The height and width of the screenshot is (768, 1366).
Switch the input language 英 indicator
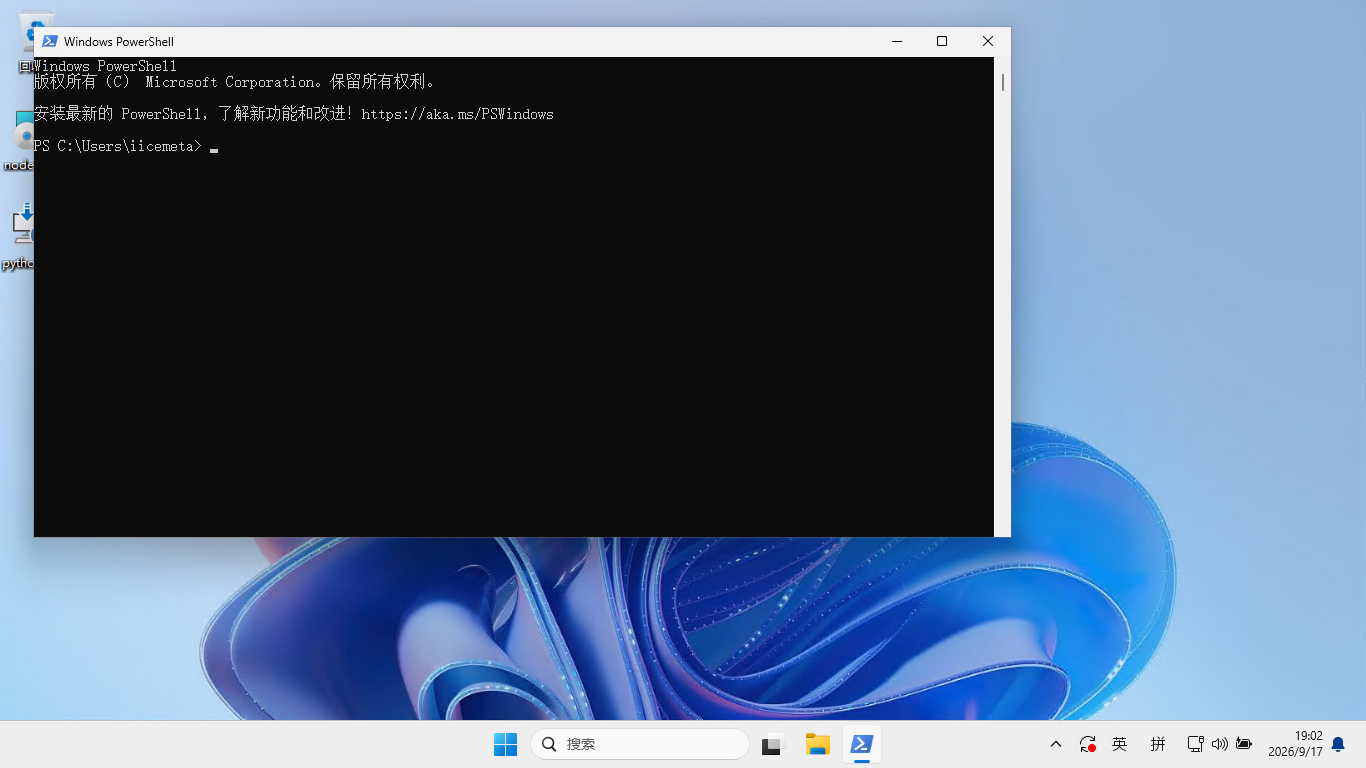coord(1120,744)
